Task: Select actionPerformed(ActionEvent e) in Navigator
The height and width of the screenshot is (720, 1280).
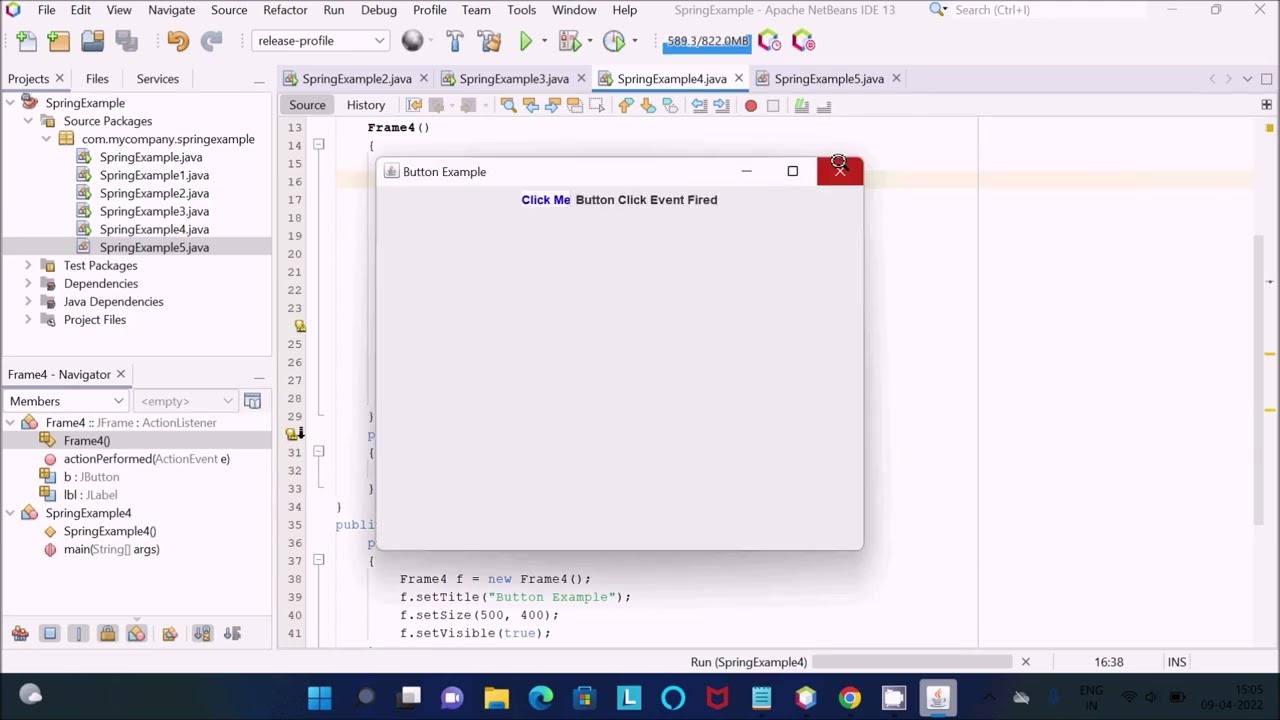Action: pyautogui.click(x=146, y=459)
